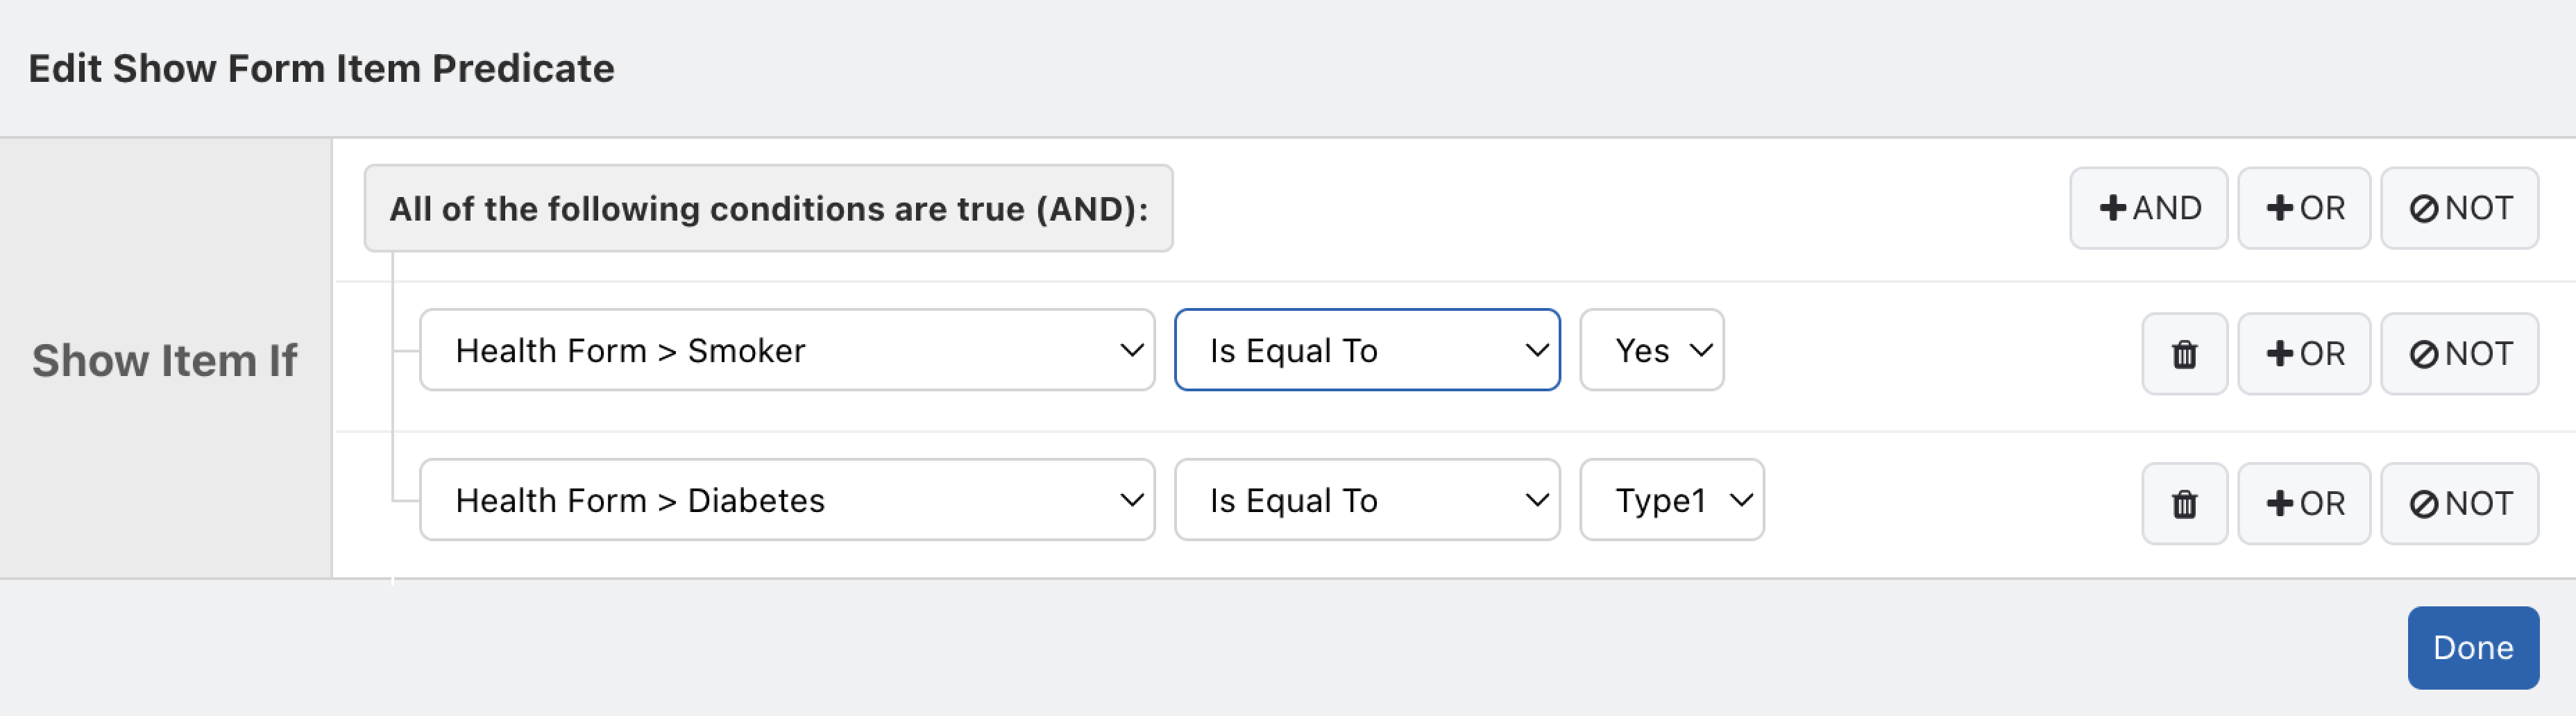Add OR to the Diabetes condition

coord(2304,504)
